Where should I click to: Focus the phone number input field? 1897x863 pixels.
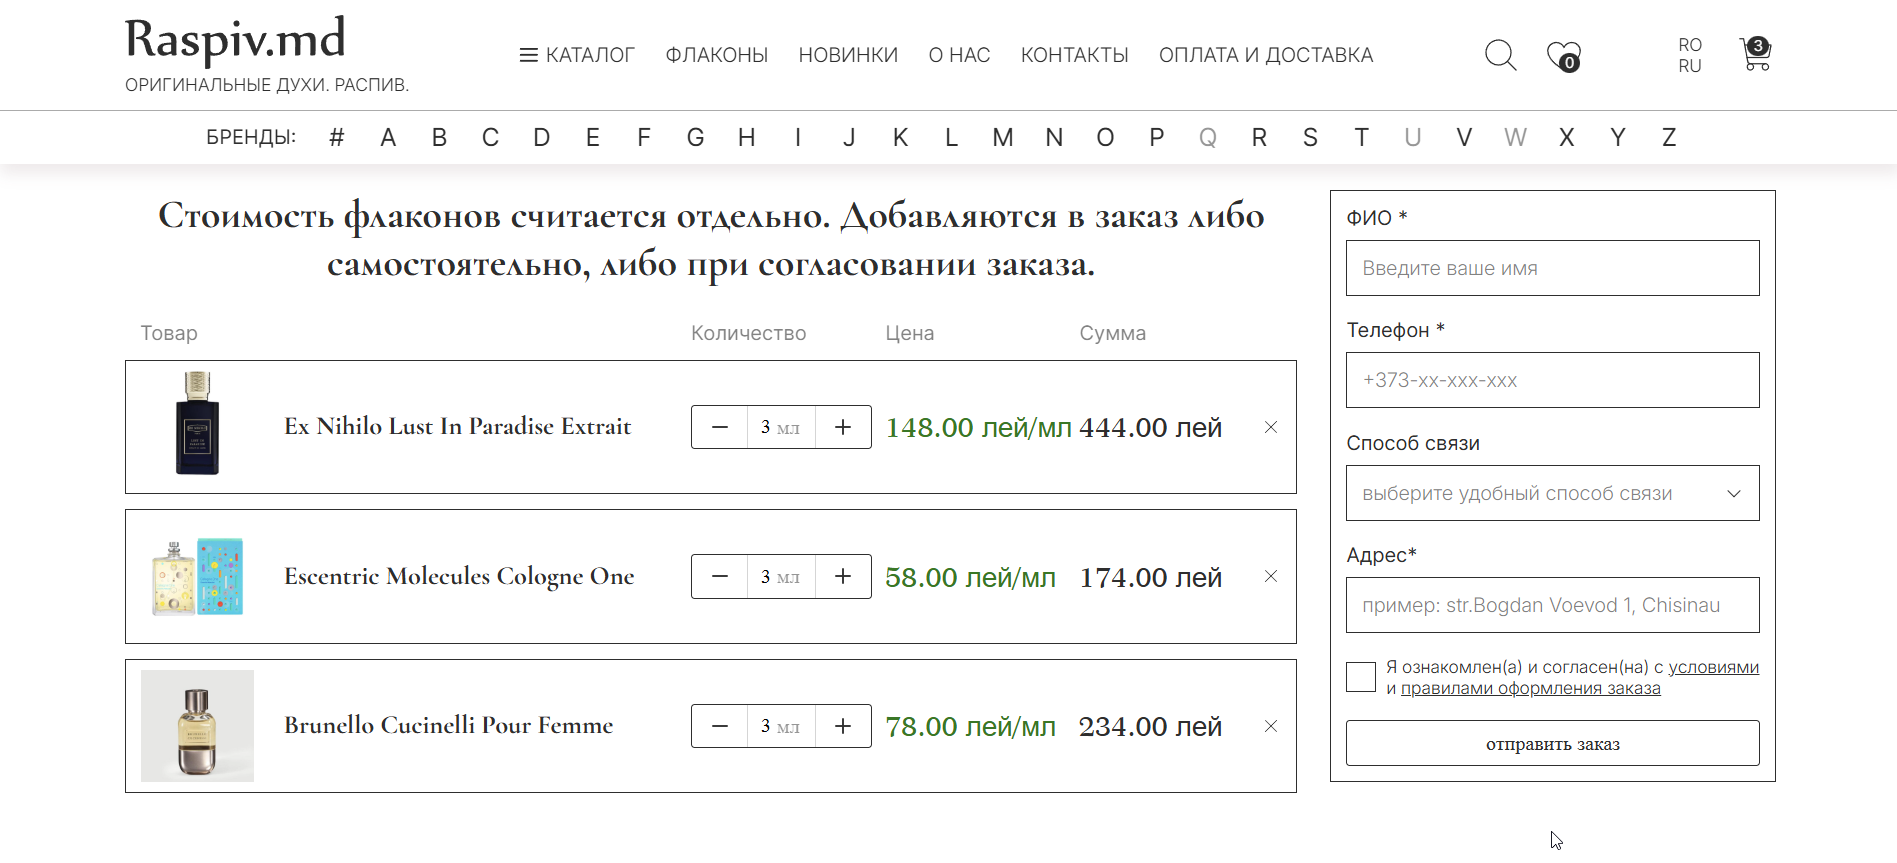(1552, 380)
